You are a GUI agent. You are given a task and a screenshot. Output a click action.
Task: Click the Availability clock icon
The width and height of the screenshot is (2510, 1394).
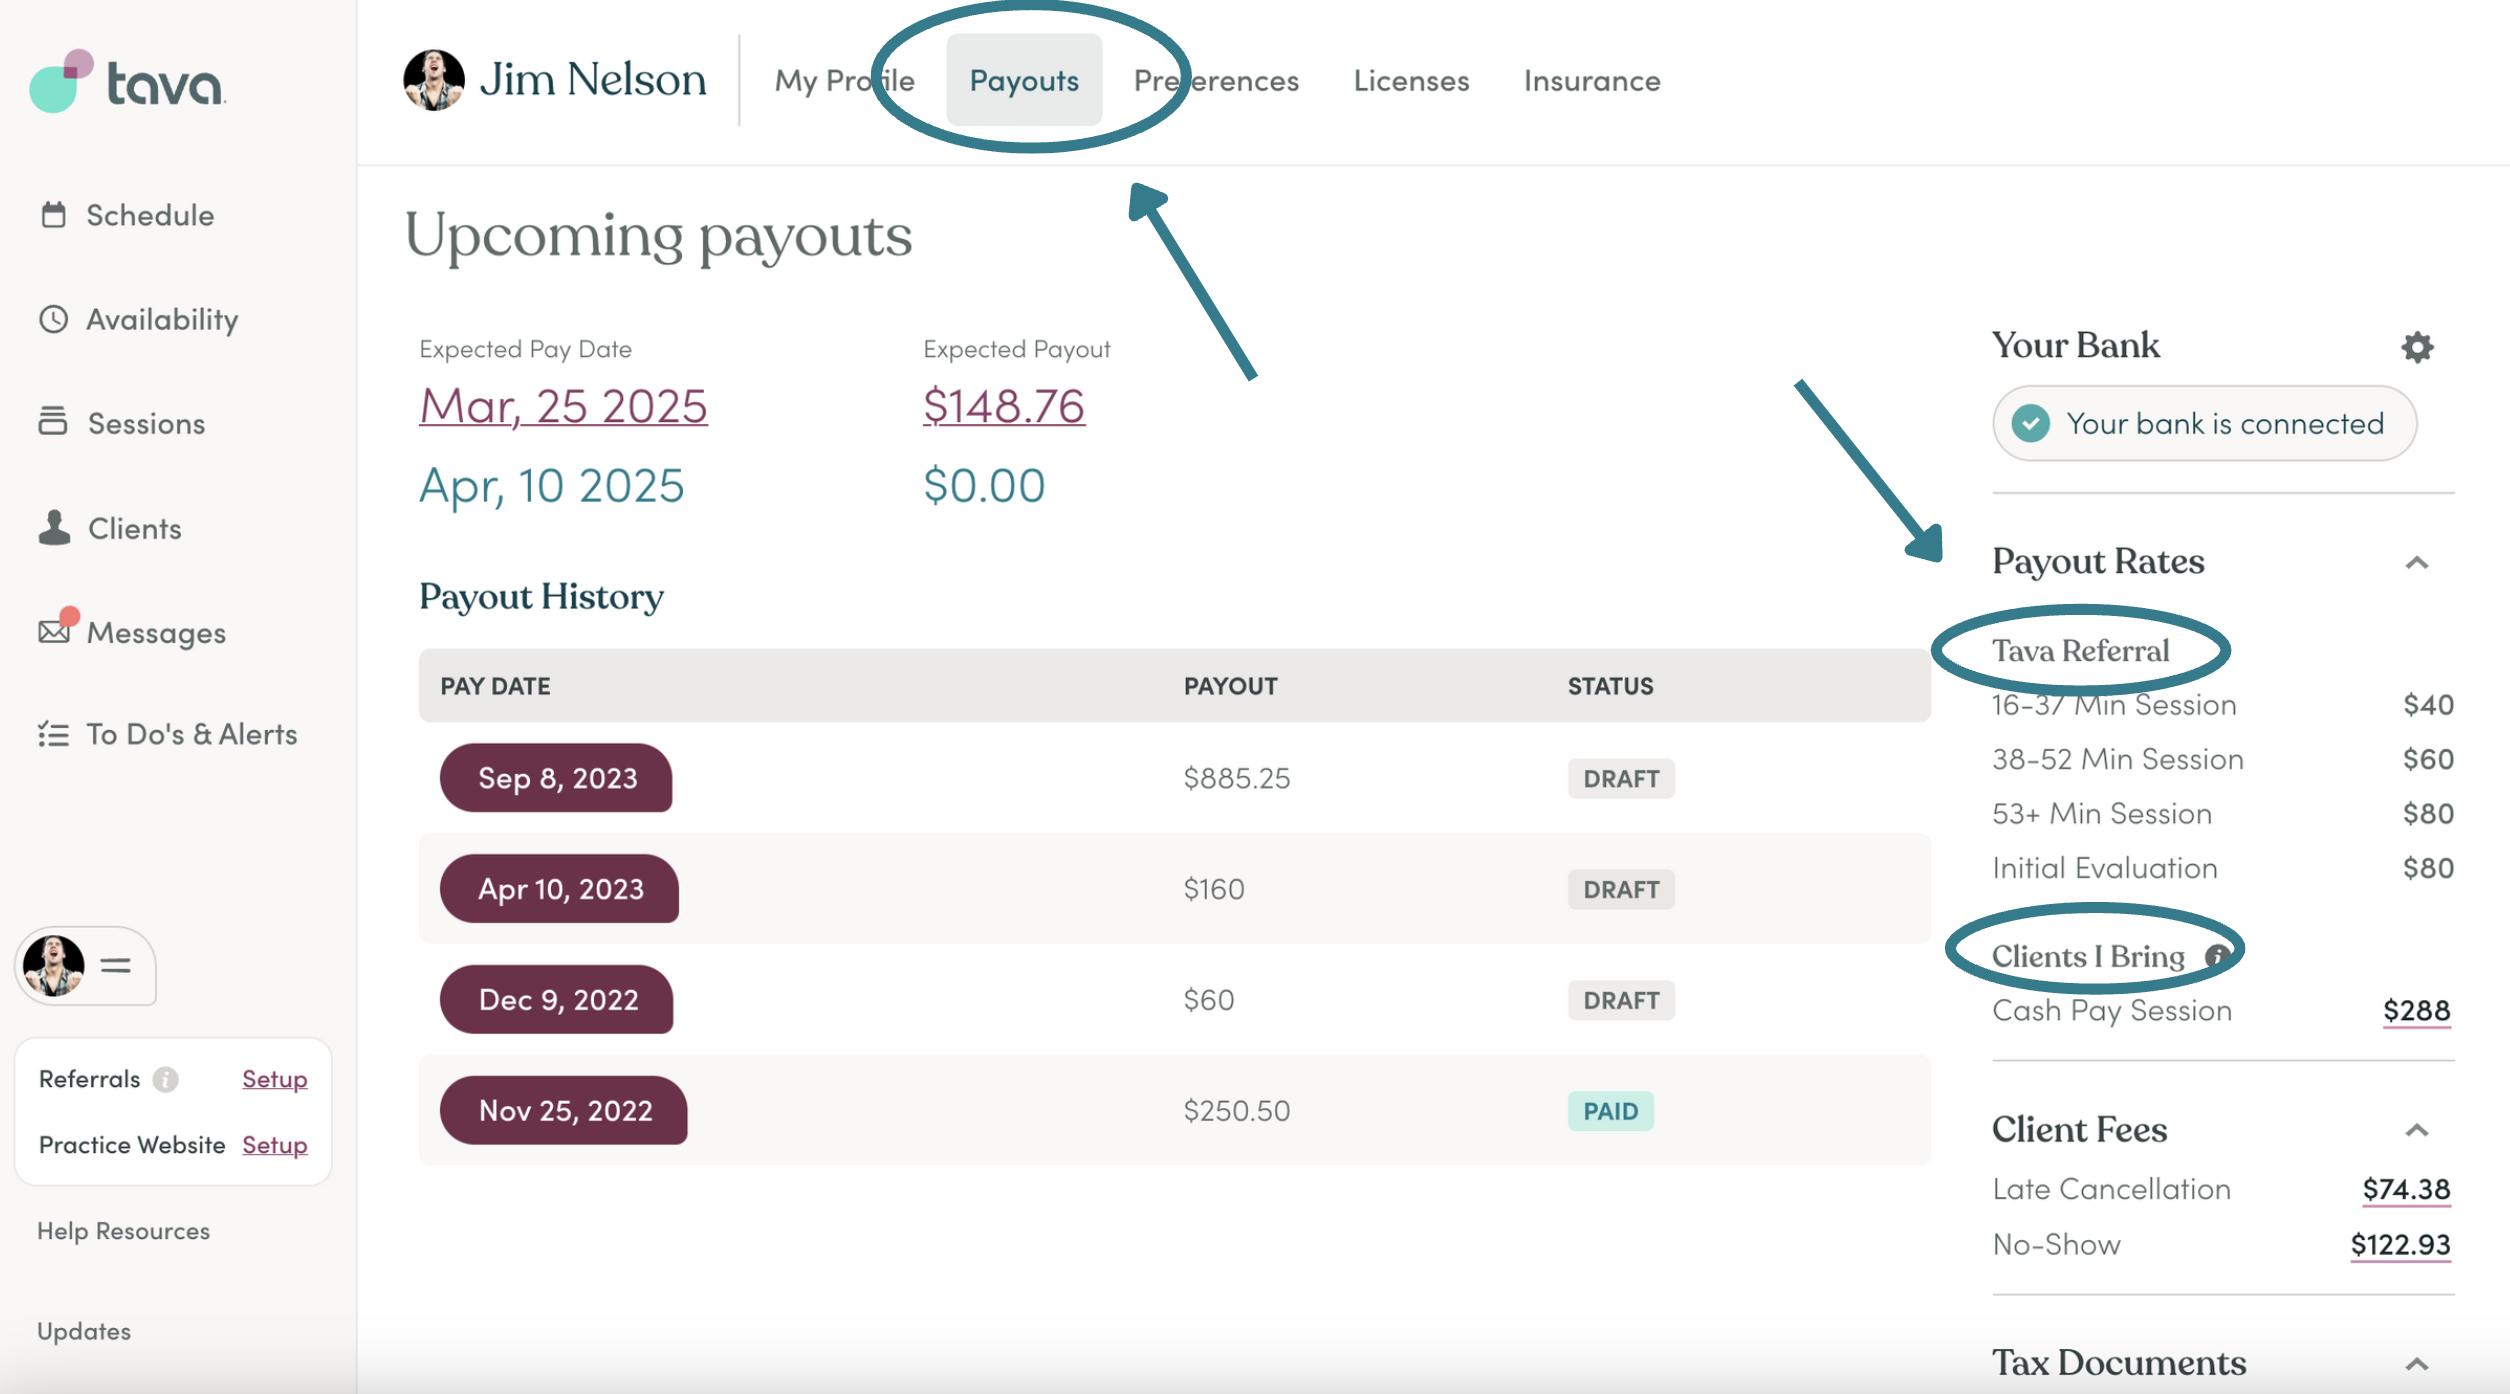tap(54, 319)
